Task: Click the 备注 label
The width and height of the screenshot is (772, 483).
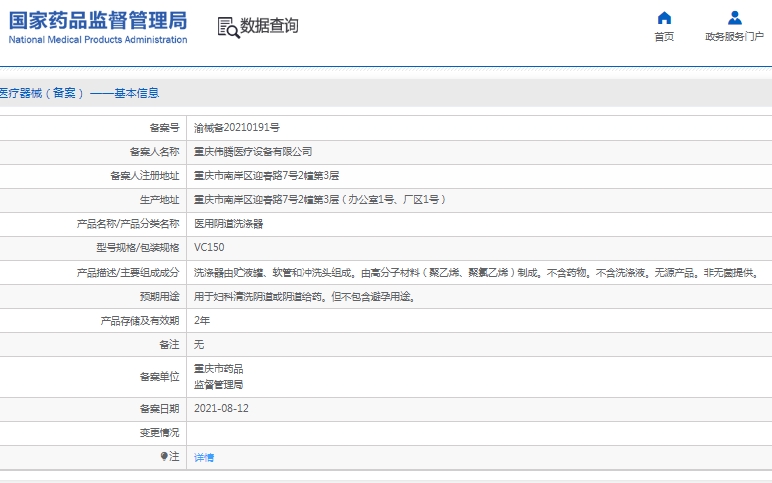Action: click(x=169, y=345)
